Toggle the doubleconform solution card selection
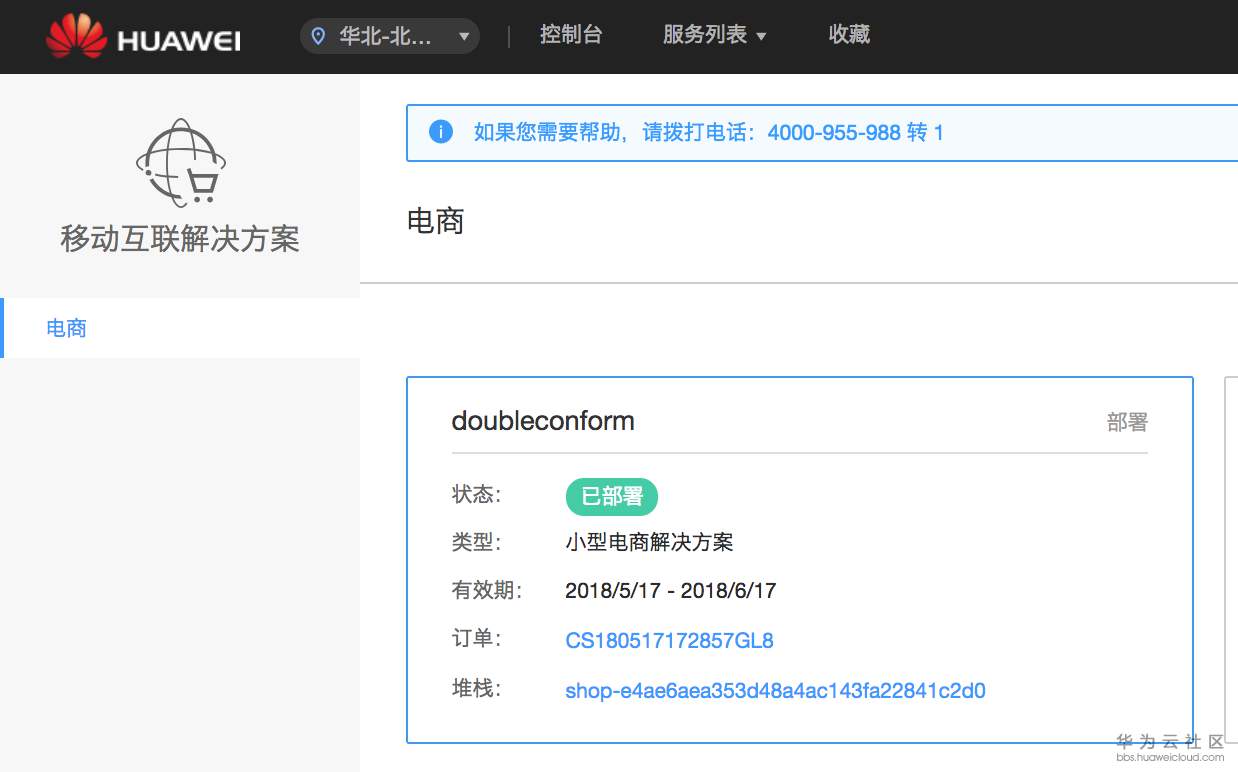Viewport: 1238px width, 772px height. point(799,560)
